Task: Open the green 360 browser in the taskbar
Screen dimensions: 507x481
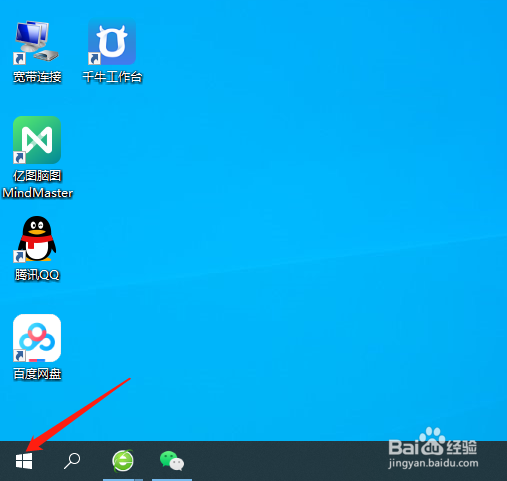Action: (123, 461)
